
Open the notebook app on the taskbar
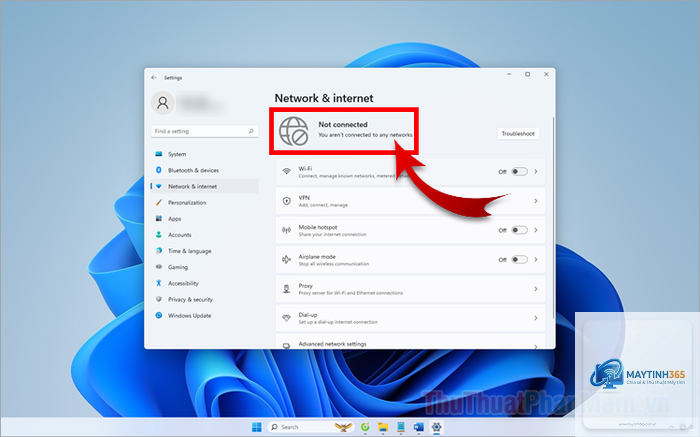coord(400,427)
